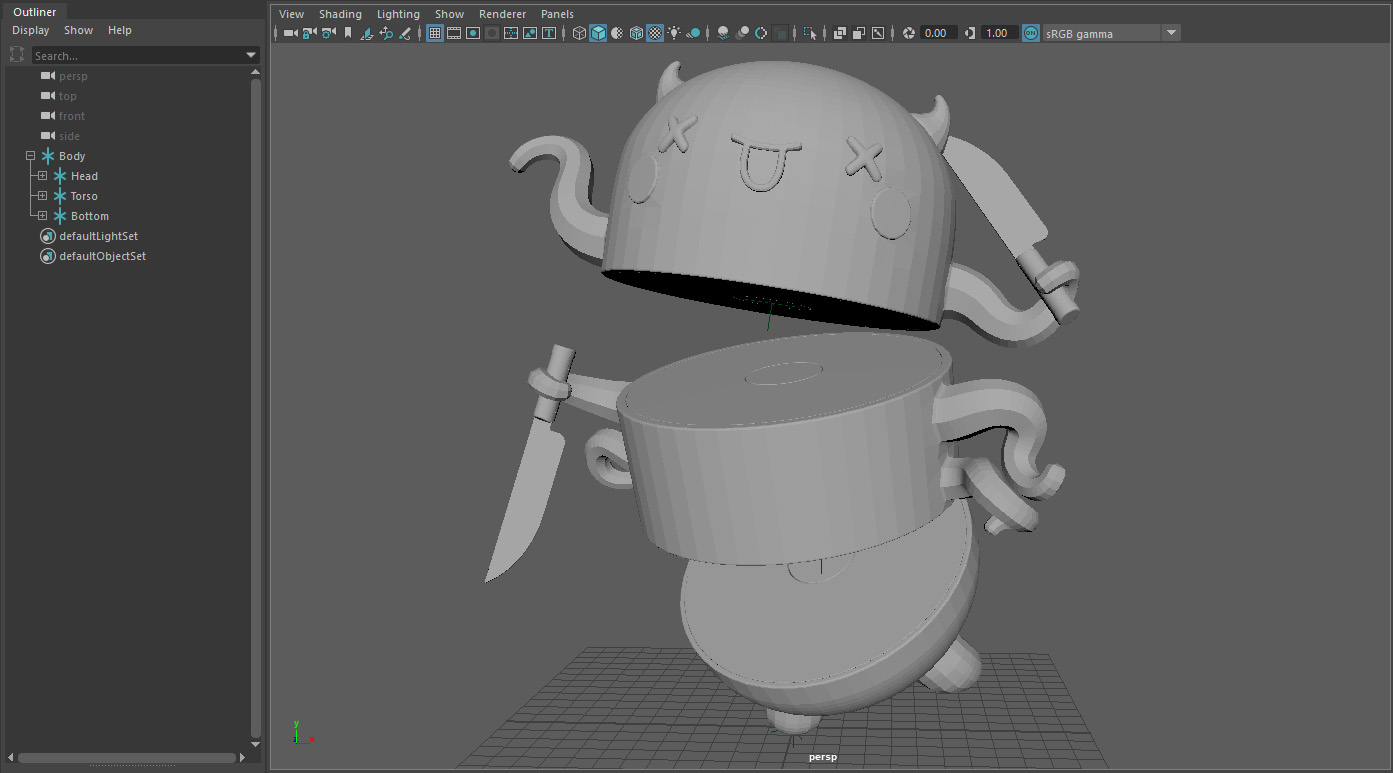
Task: Open Camera Attributes from the viewport toolbar
Action: (x=328, y=33)
